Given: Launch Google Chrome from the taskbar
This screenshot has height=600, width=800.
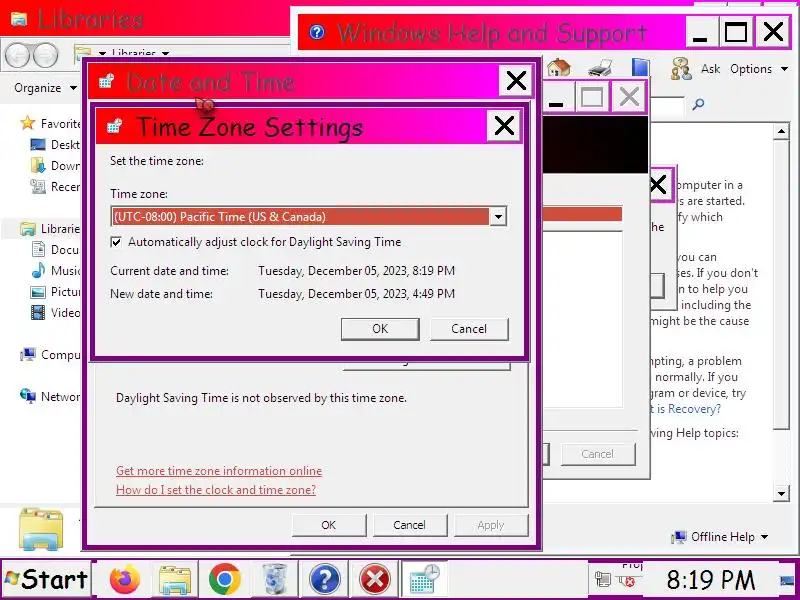Looking at the screenshot, I should point(224,580).
